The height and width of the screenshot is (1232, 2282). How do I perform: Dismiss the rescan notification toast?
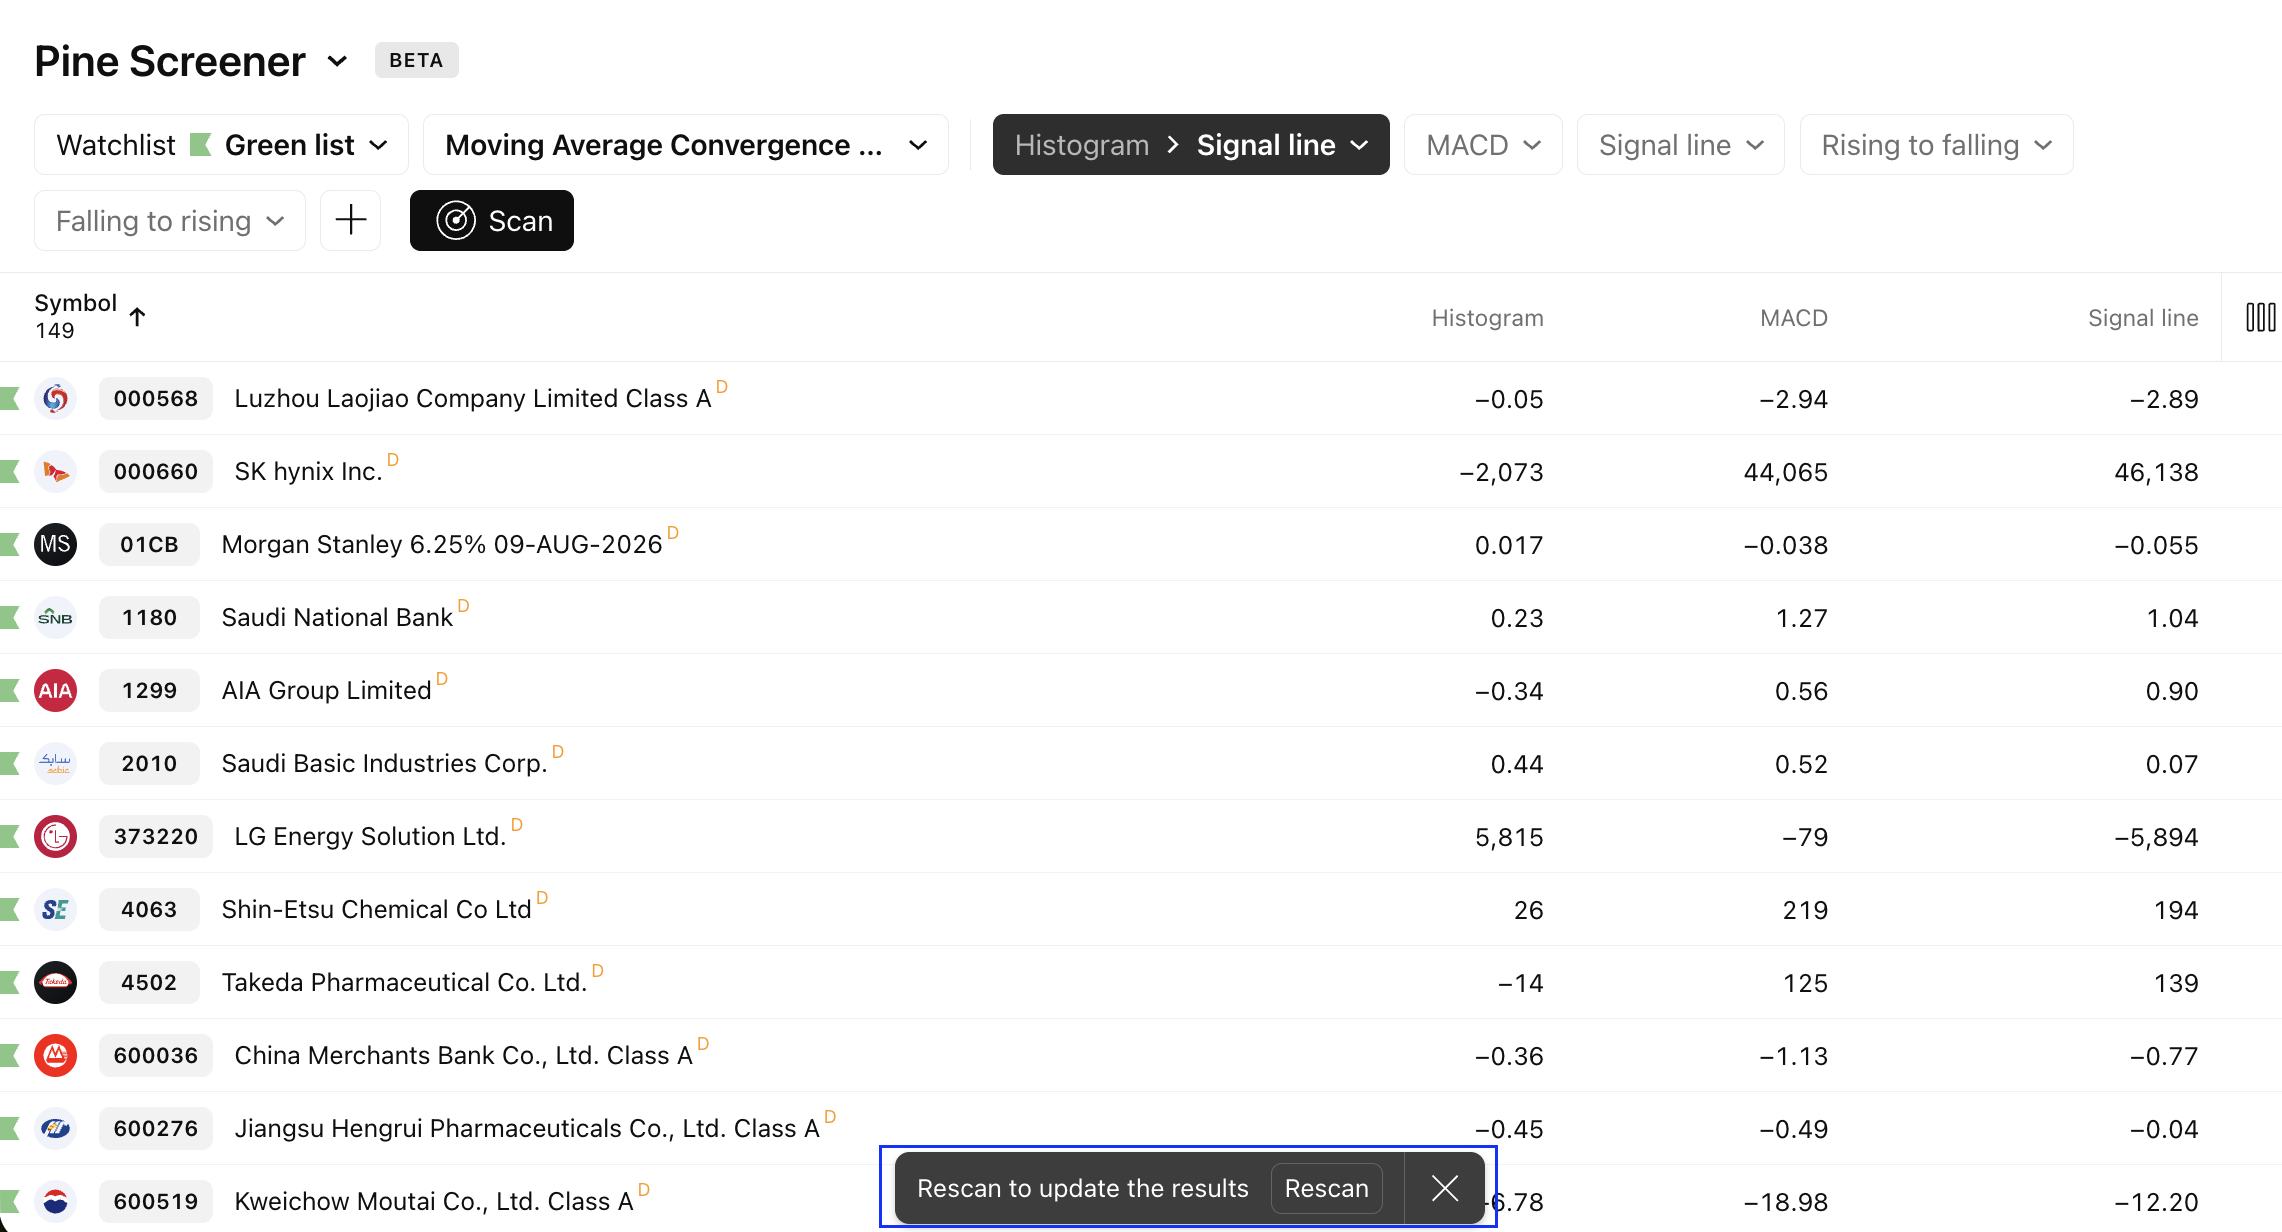(x=1444, y=1188)
